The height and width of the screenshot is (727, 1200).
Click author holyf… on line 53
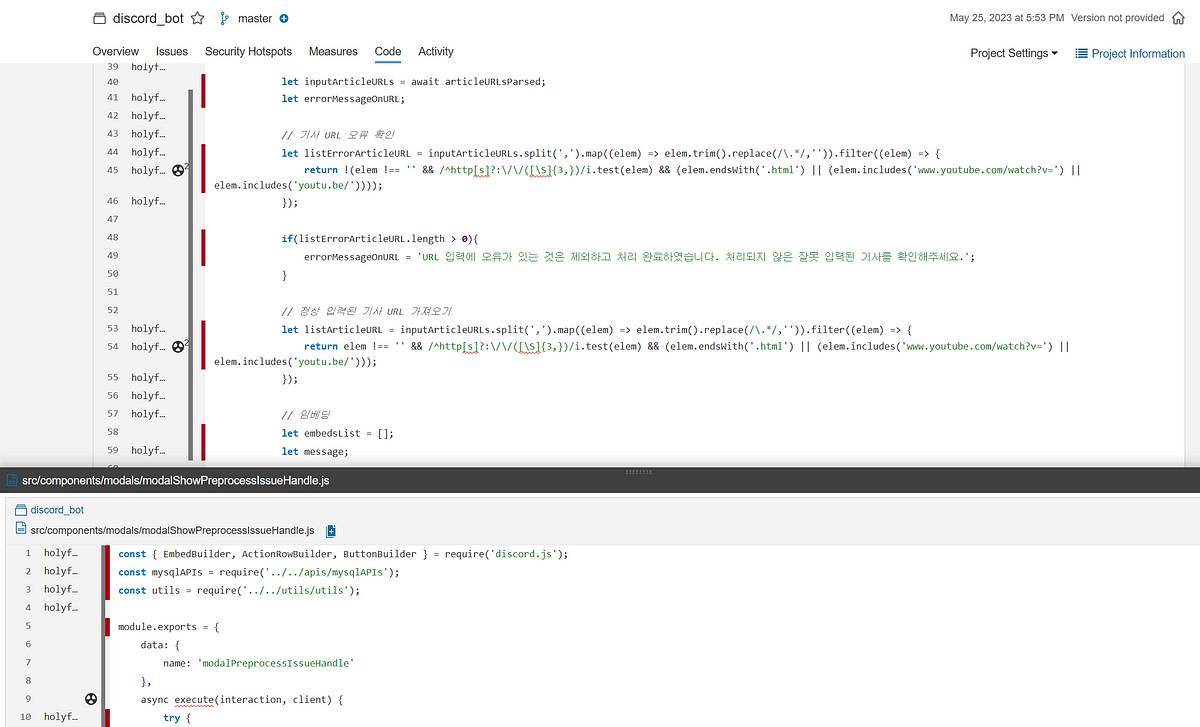148,328
